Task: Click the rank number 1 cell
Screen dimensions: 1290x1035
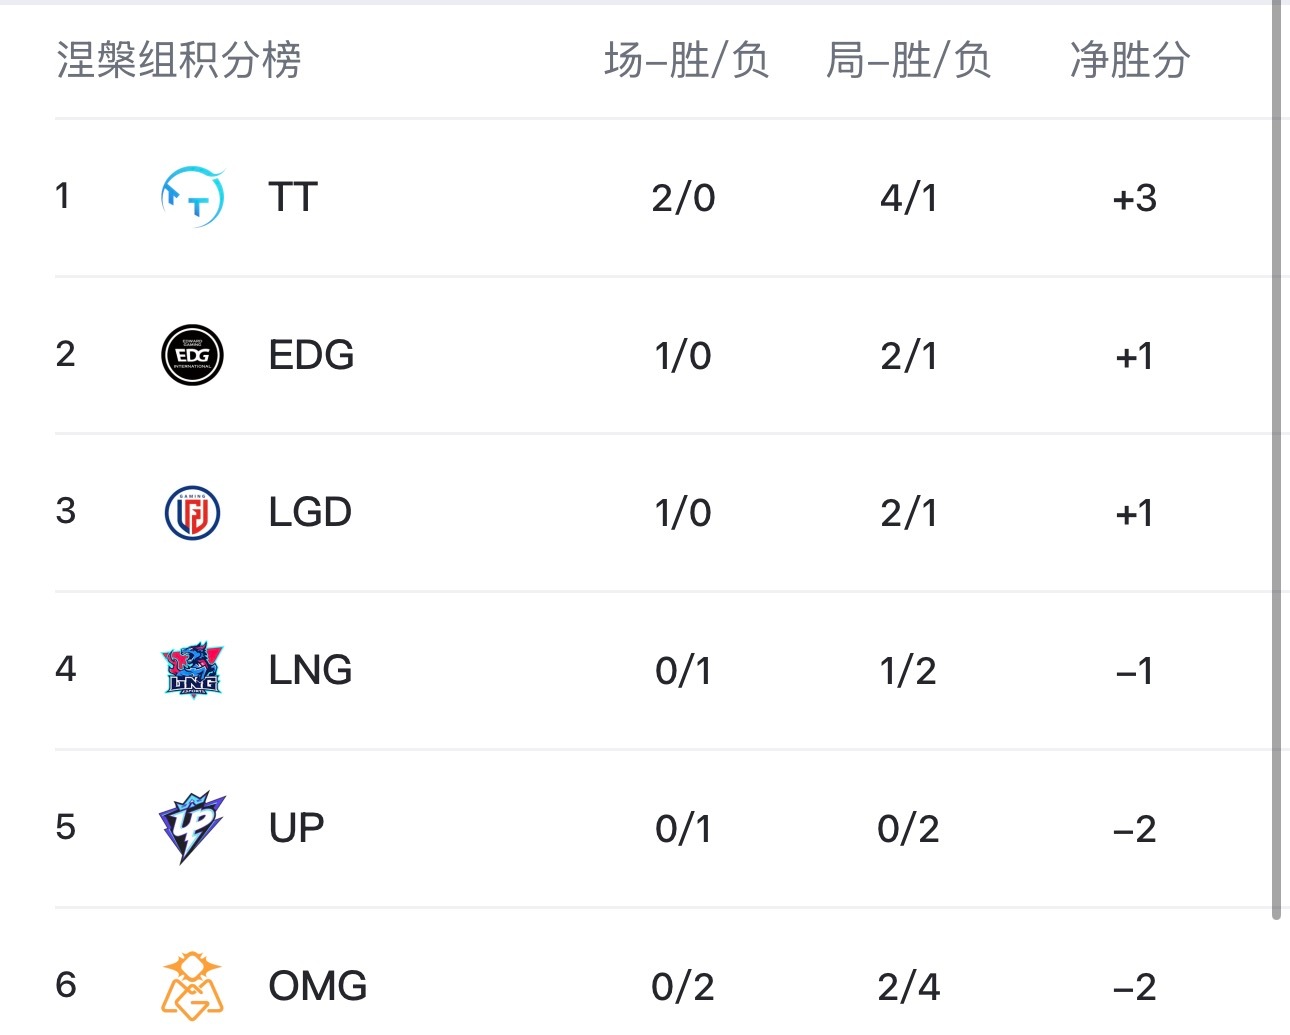Action: pos(63,196)
